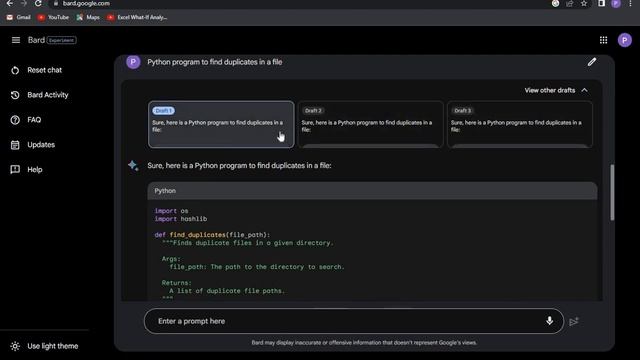Viewport: 640px width, 360px height.
Task: Bookmark this page with star icon
Action: click(584, 3)
